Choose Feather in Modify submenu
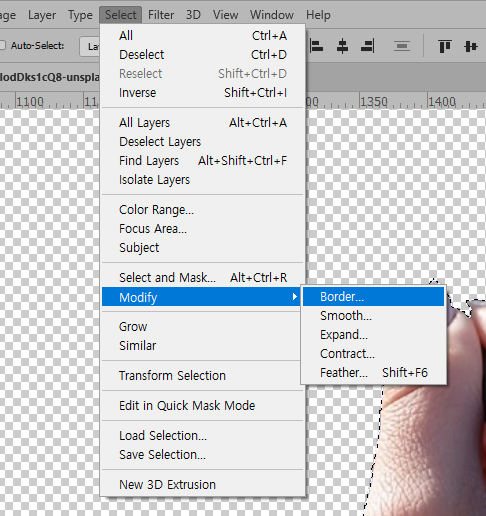486x516 pixels. (374, 372)
